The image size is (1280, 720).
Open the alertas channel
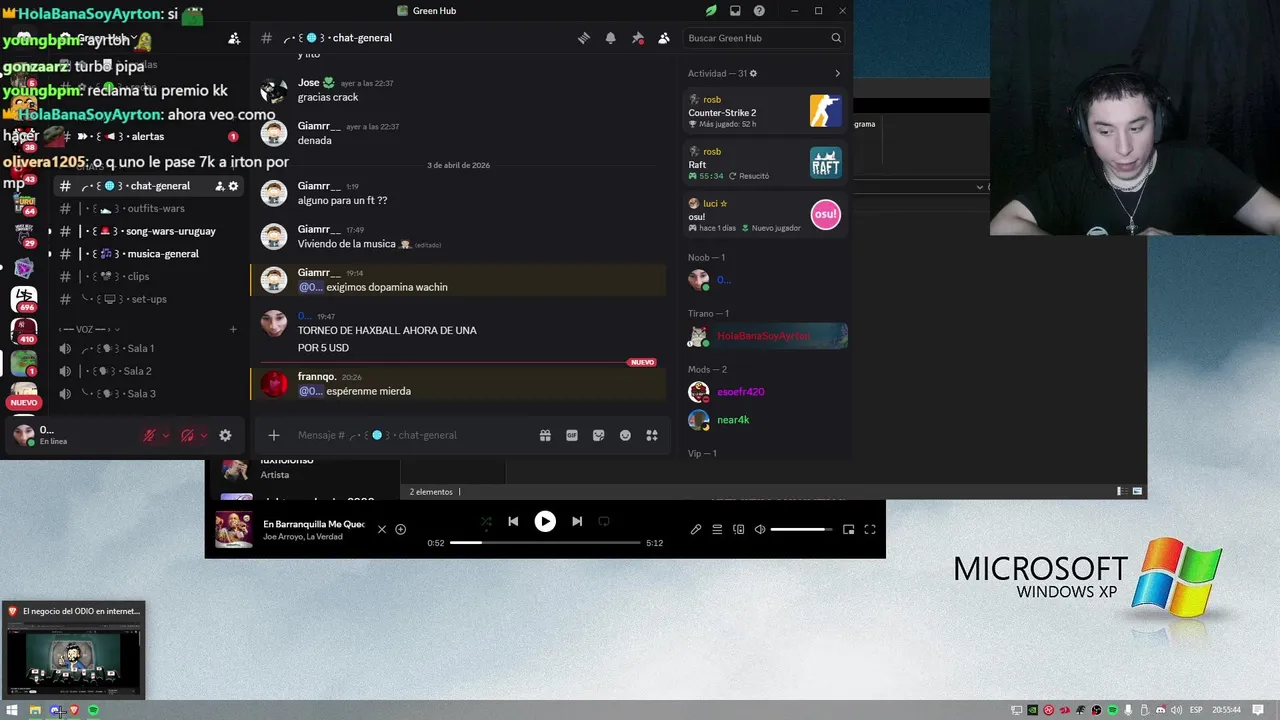tap(150, 136)
